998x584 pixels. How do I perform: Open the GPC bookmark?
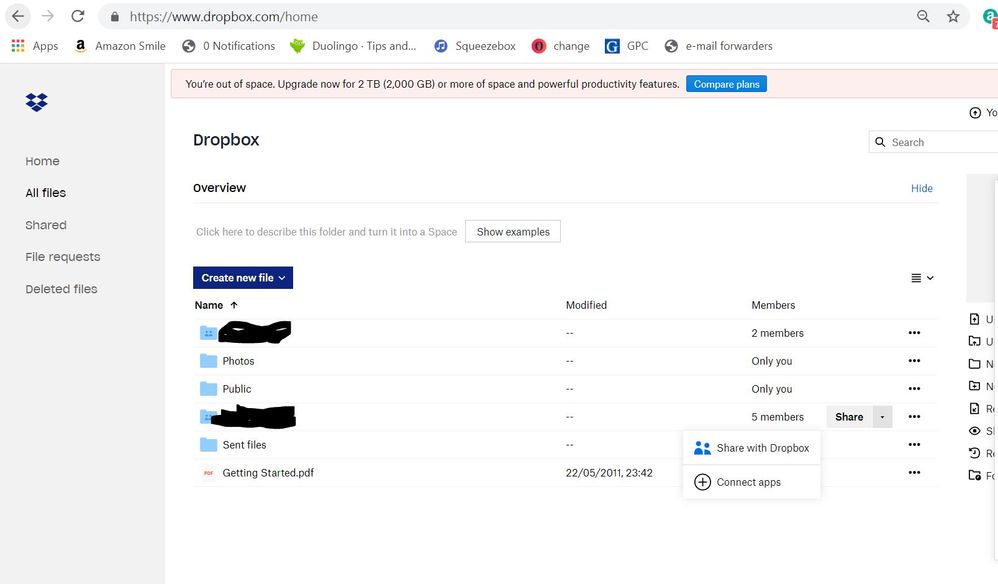pos(626,46)
